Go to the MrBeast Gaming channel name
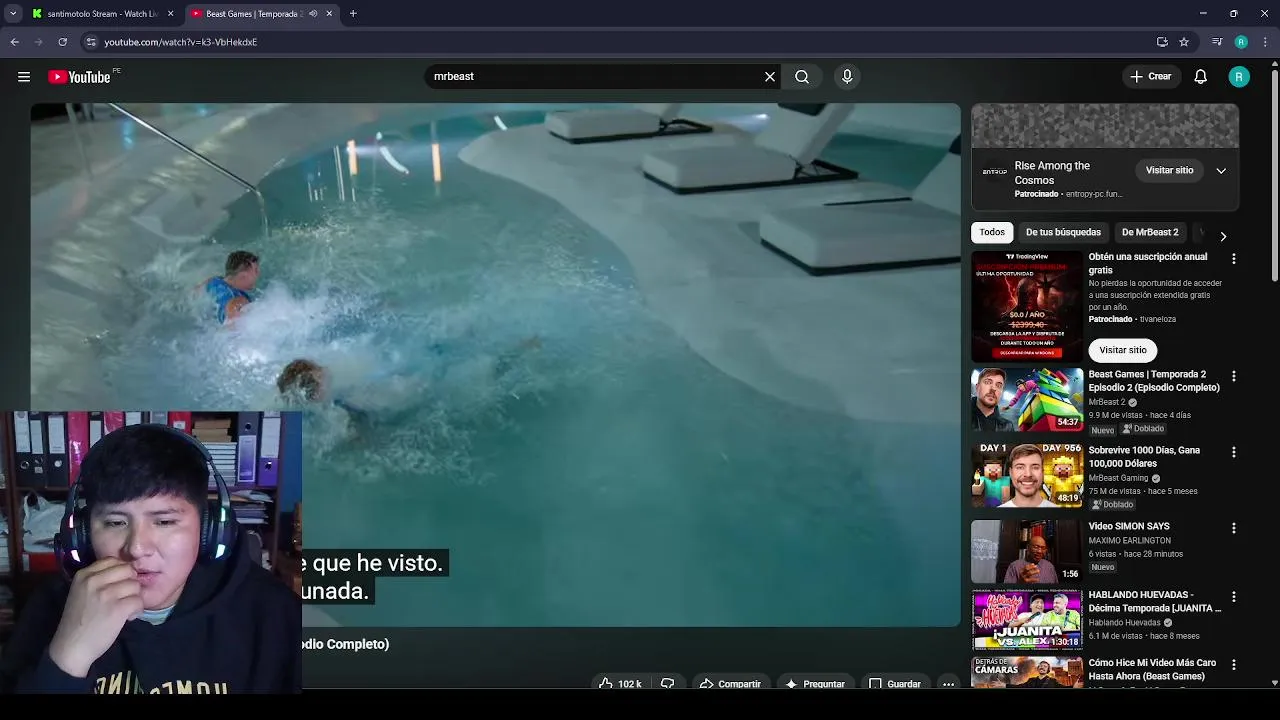 (1118, 478)
